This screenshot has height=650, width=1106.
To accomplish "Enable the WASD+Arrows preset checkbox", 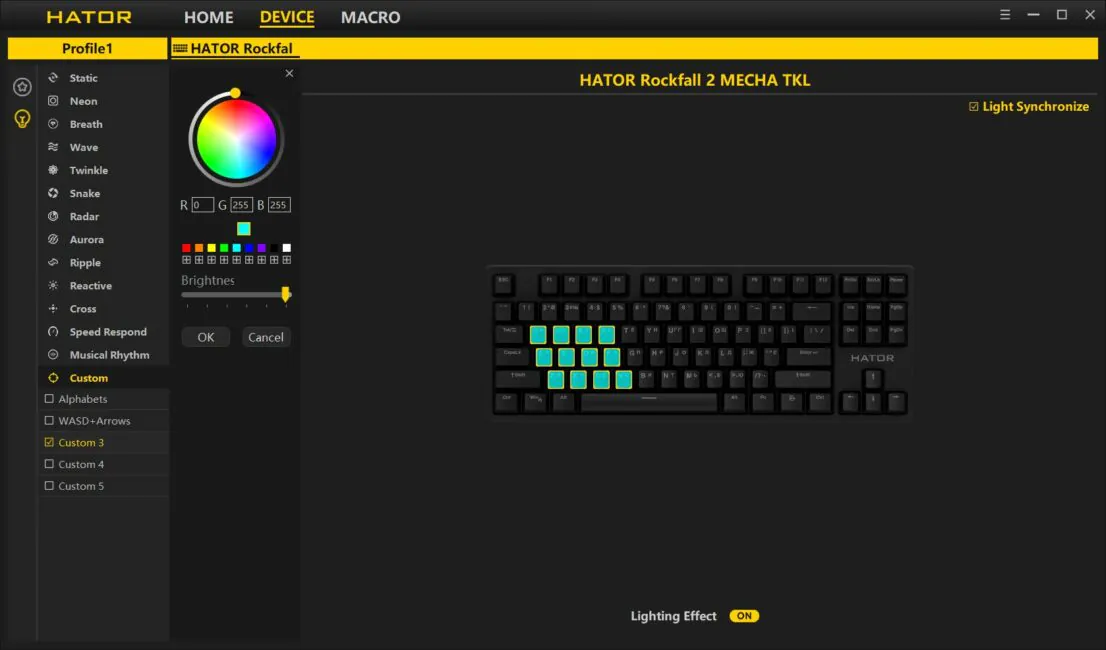I will (x=49, y=421).
